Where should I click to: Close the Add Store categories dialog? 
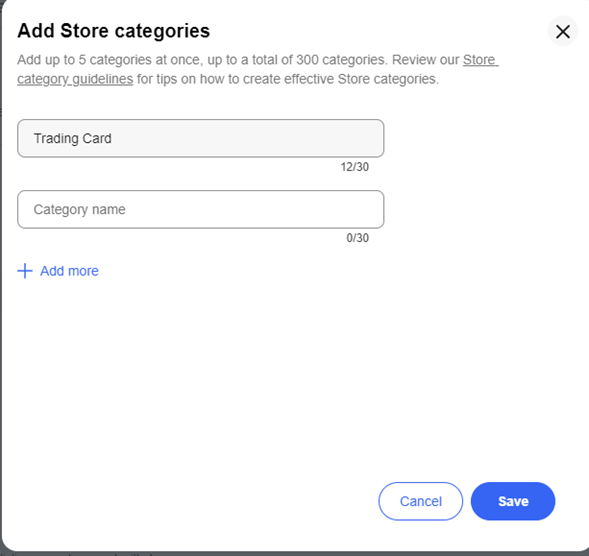(x=562, y=32)
